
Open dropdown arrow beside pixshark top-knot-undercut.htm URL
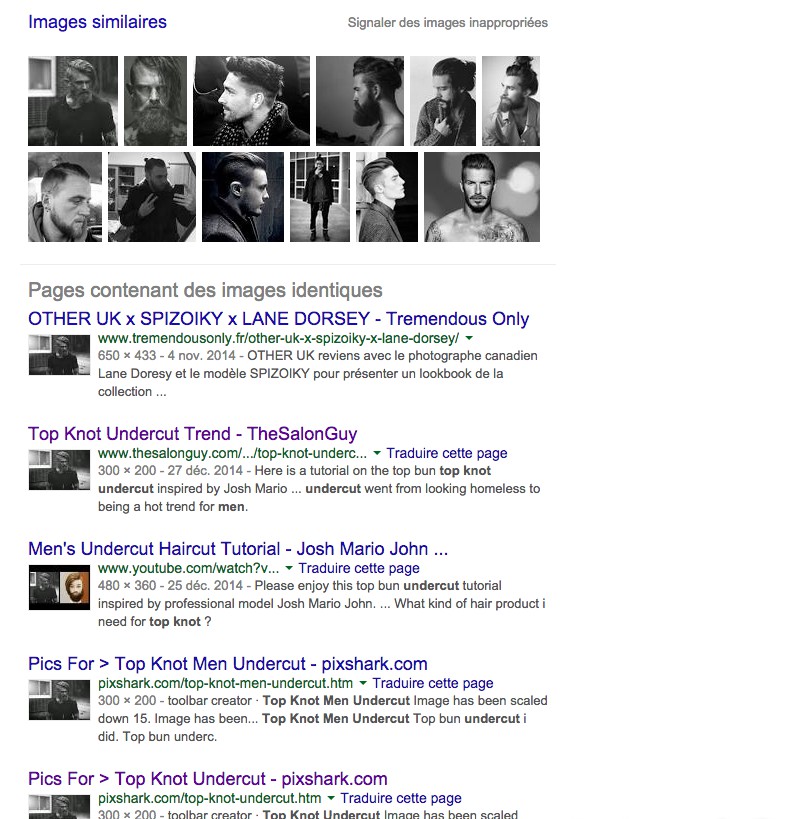[331, 798]
